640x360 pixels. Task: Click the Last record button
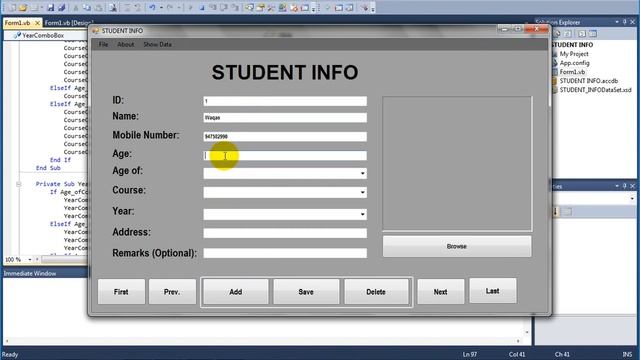tap(493, 291)
